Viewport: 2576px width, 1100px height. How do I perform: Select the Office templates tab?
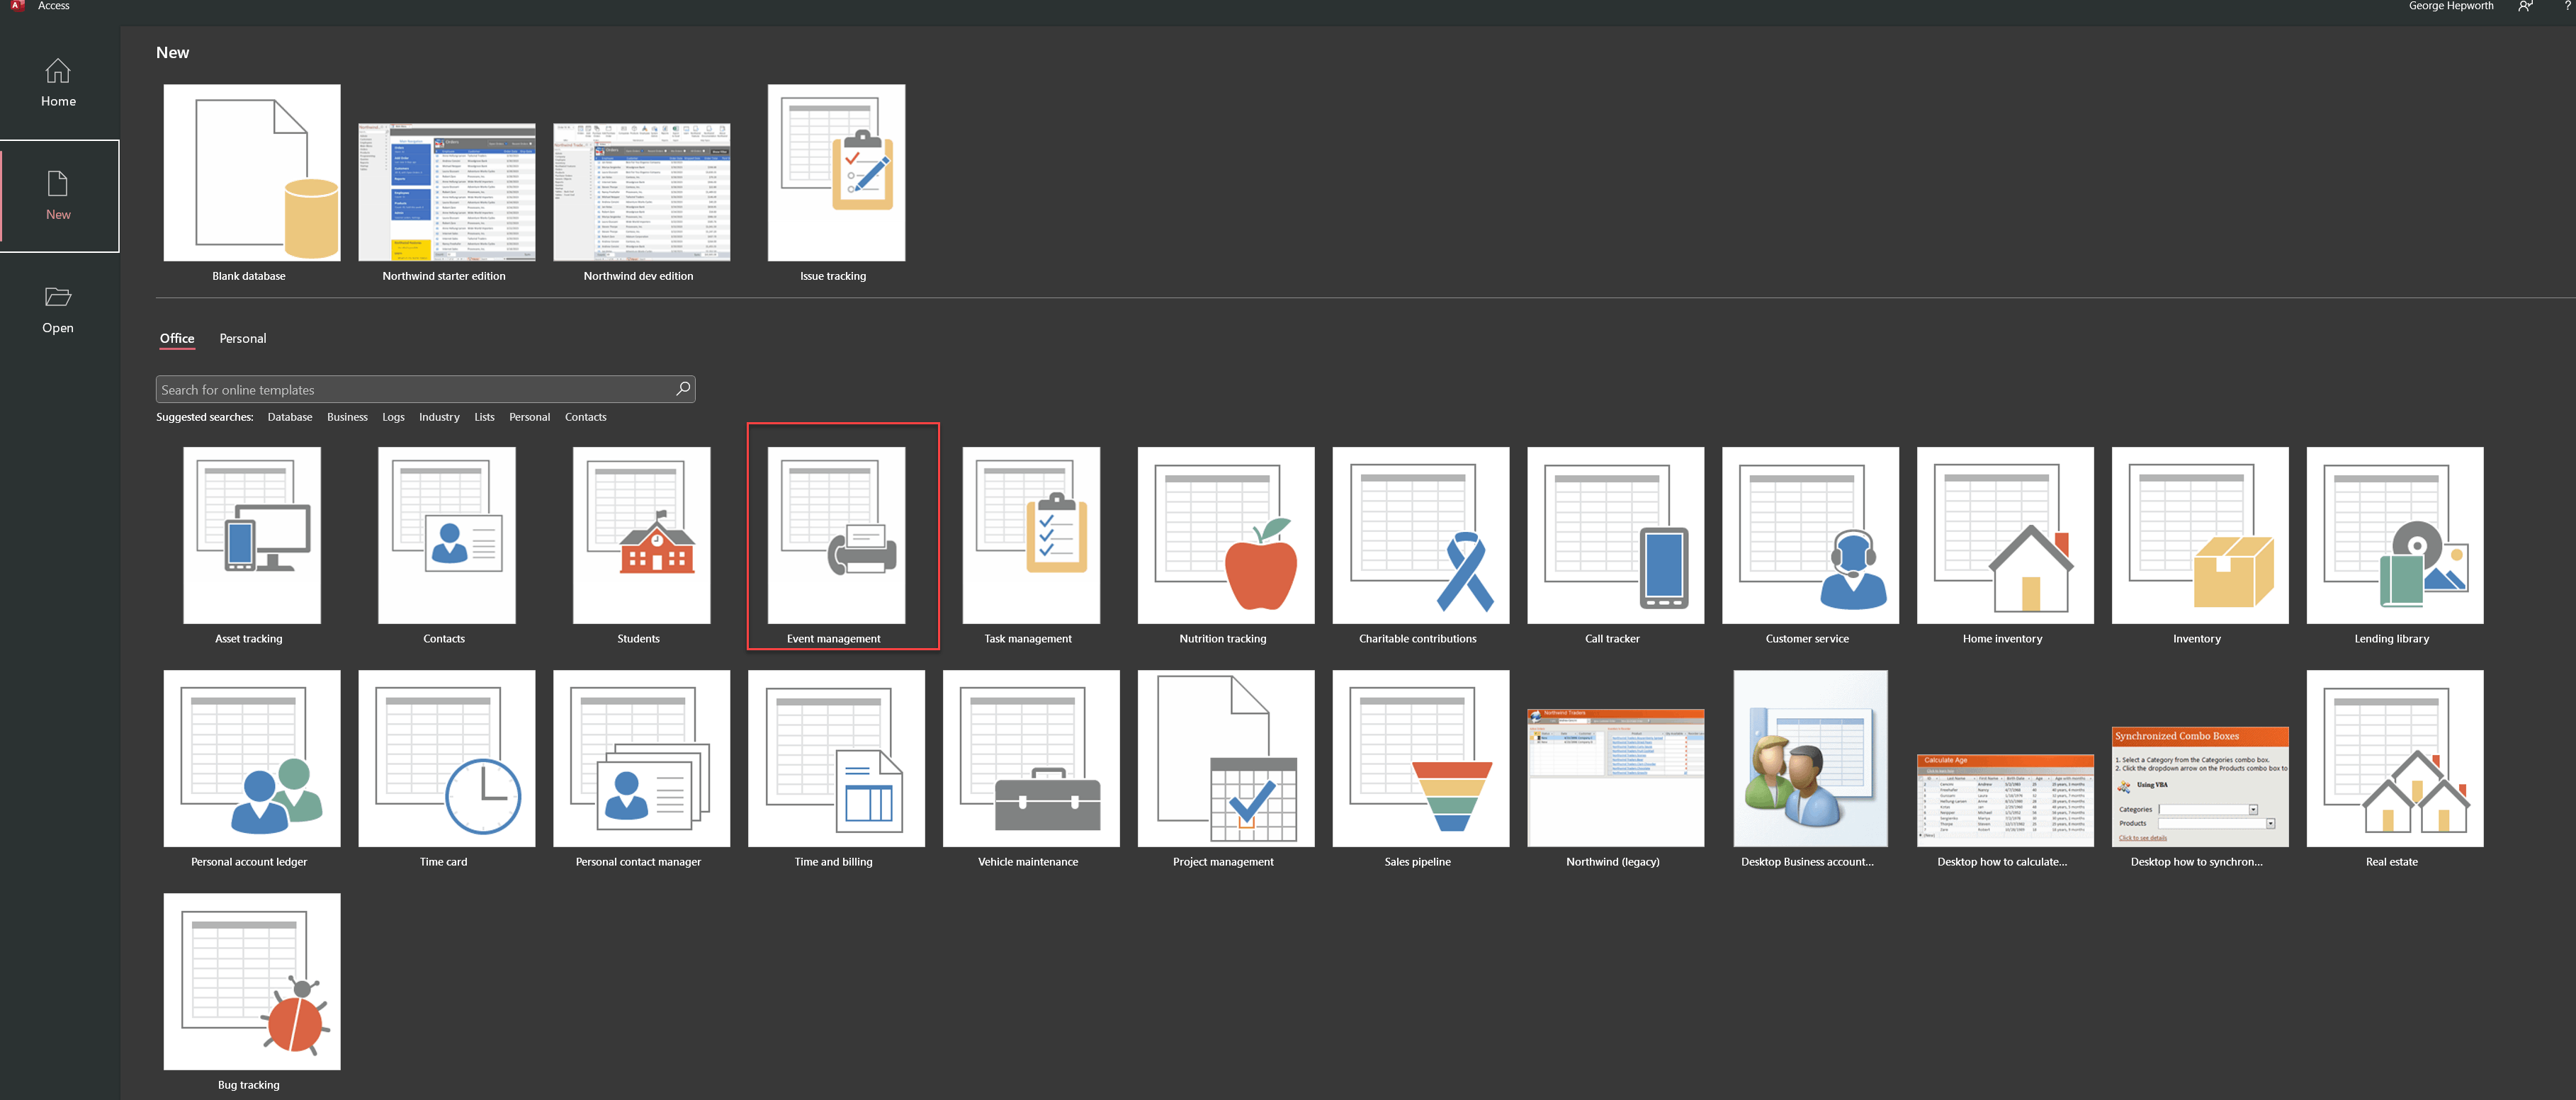tap(177, 338)
